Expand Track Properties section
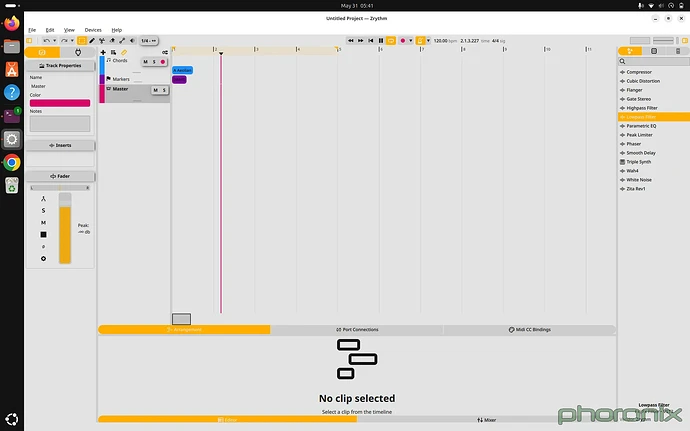690x431 pixels. [x=60, y=66]
